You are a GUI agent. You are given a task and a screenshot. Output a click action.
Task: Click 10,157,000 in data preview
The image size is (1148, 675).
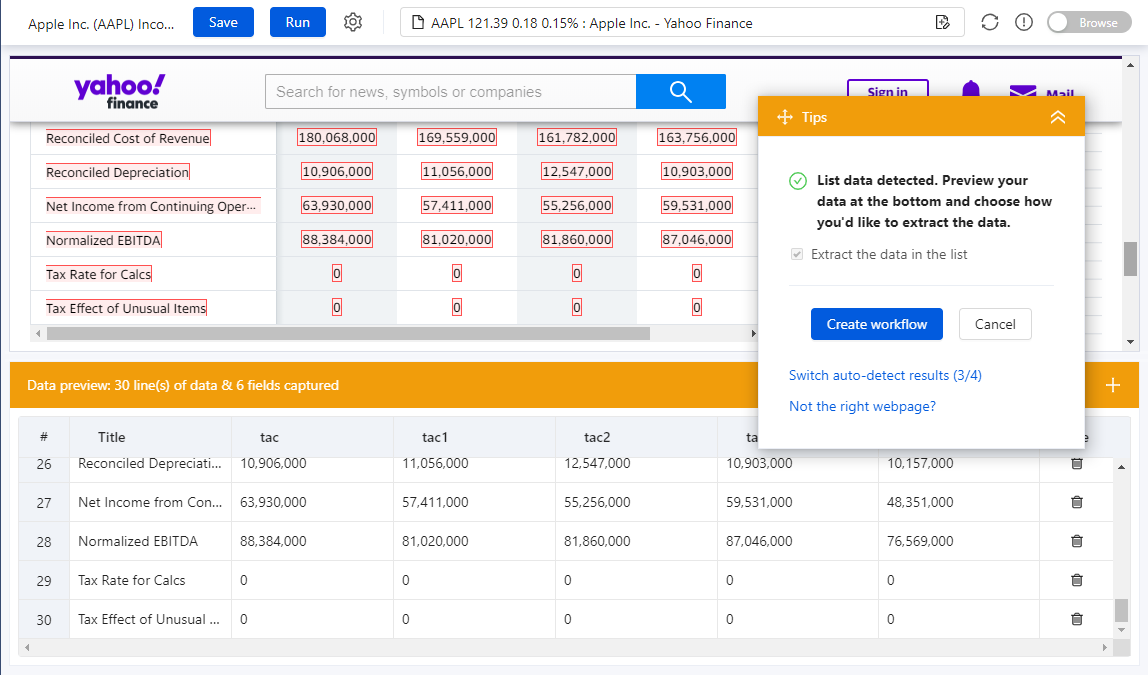[x=920, y=463]
